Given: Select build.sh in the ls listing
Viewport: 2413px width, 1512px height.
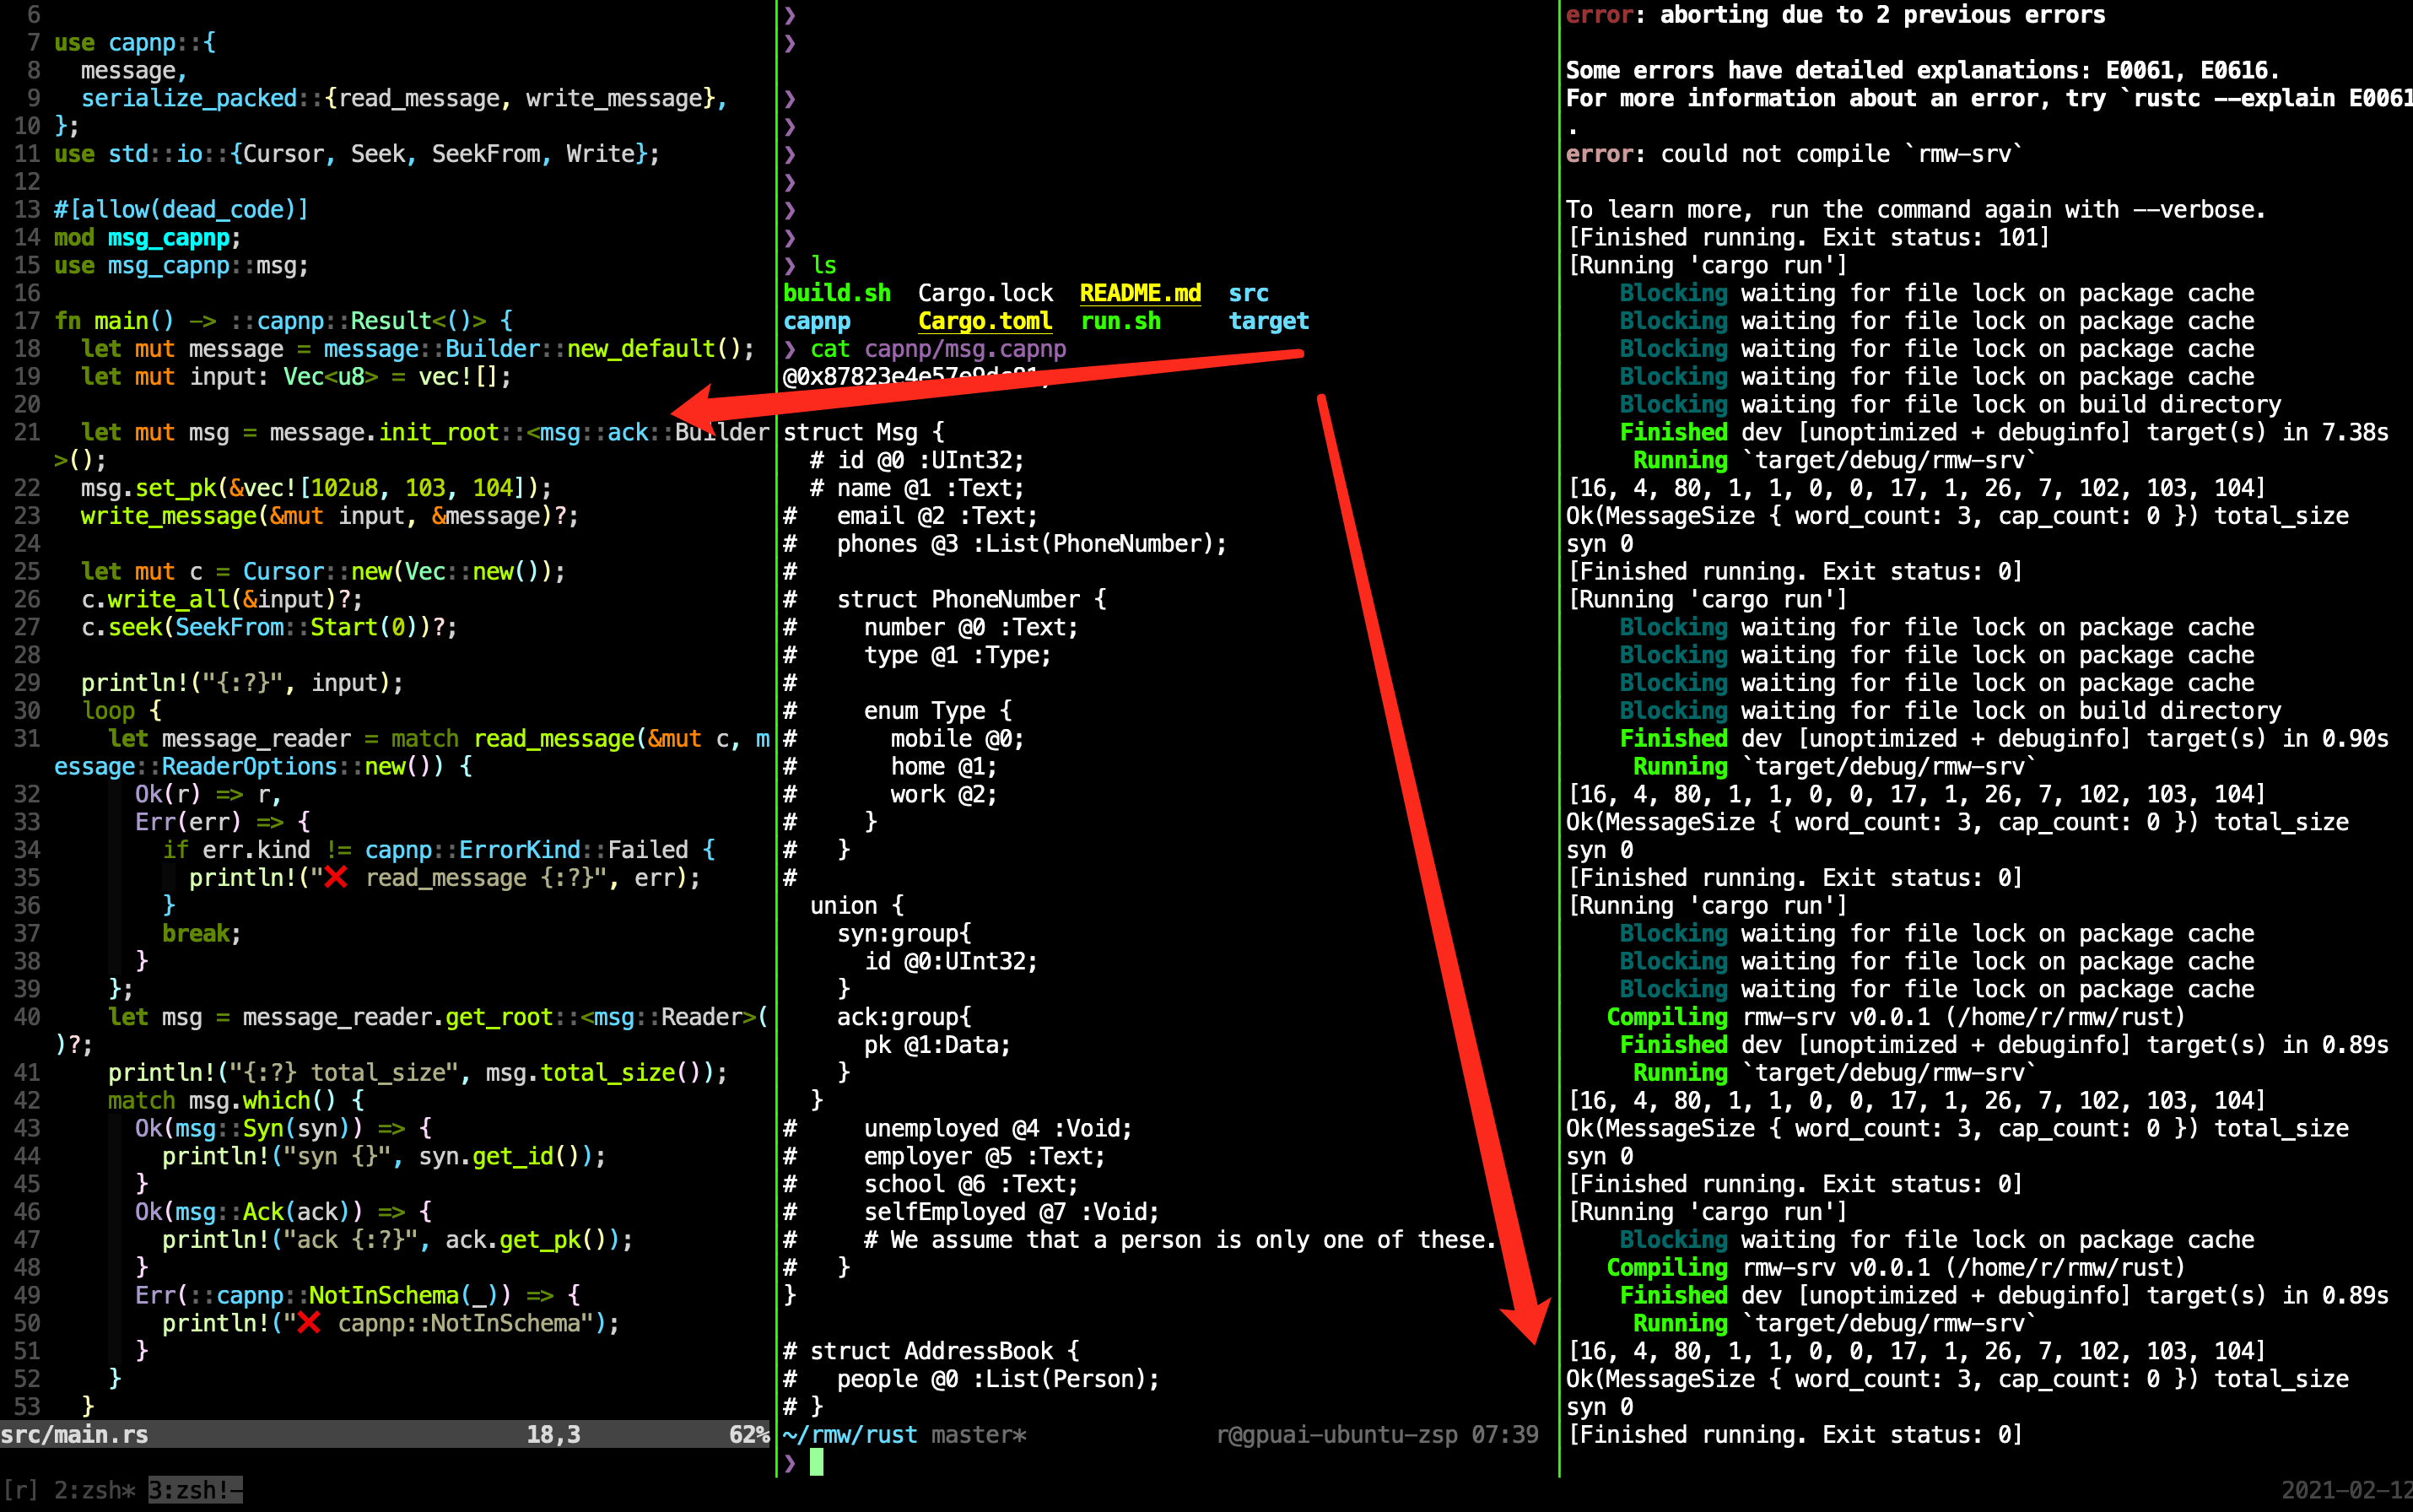Looking at the screenshot, I should 836,292.
